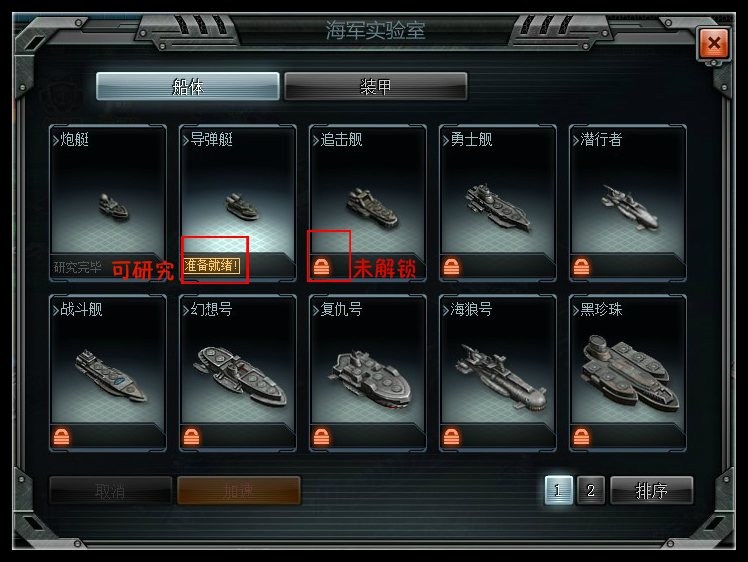This screenshot has height=562, width=748.
Task: Click the 排序 sort button
Action: (x=652, y=490)
